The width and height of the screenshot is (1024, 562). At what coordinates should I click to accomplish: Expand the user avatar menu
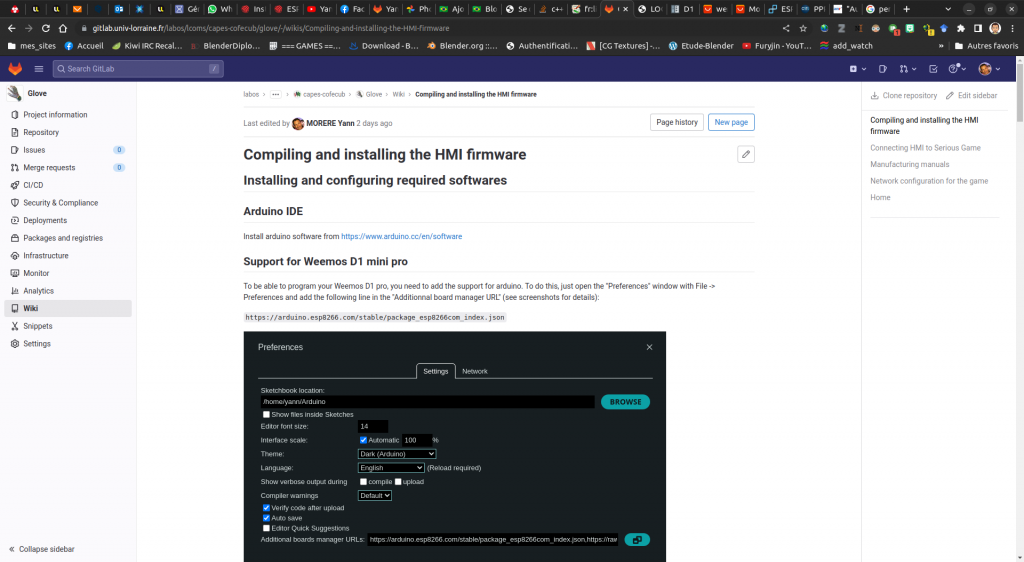pyautogui.click(x=988, y=69)
